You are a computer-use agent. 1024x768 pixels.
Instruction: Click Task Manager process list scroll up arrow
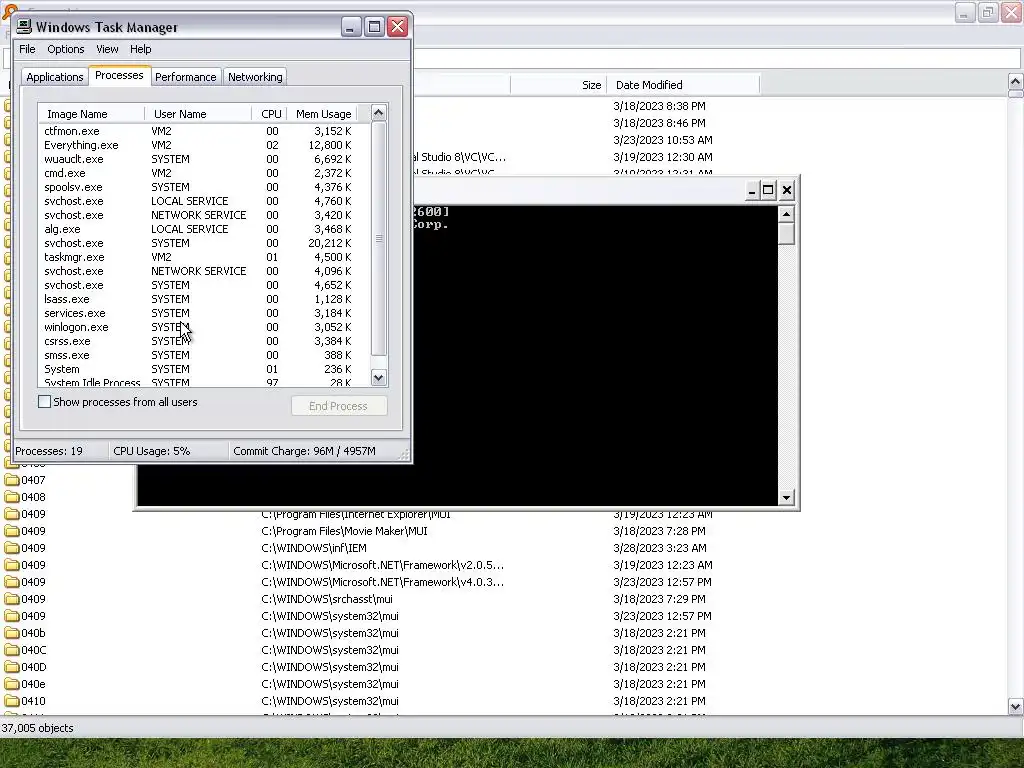tap(379, 113)
